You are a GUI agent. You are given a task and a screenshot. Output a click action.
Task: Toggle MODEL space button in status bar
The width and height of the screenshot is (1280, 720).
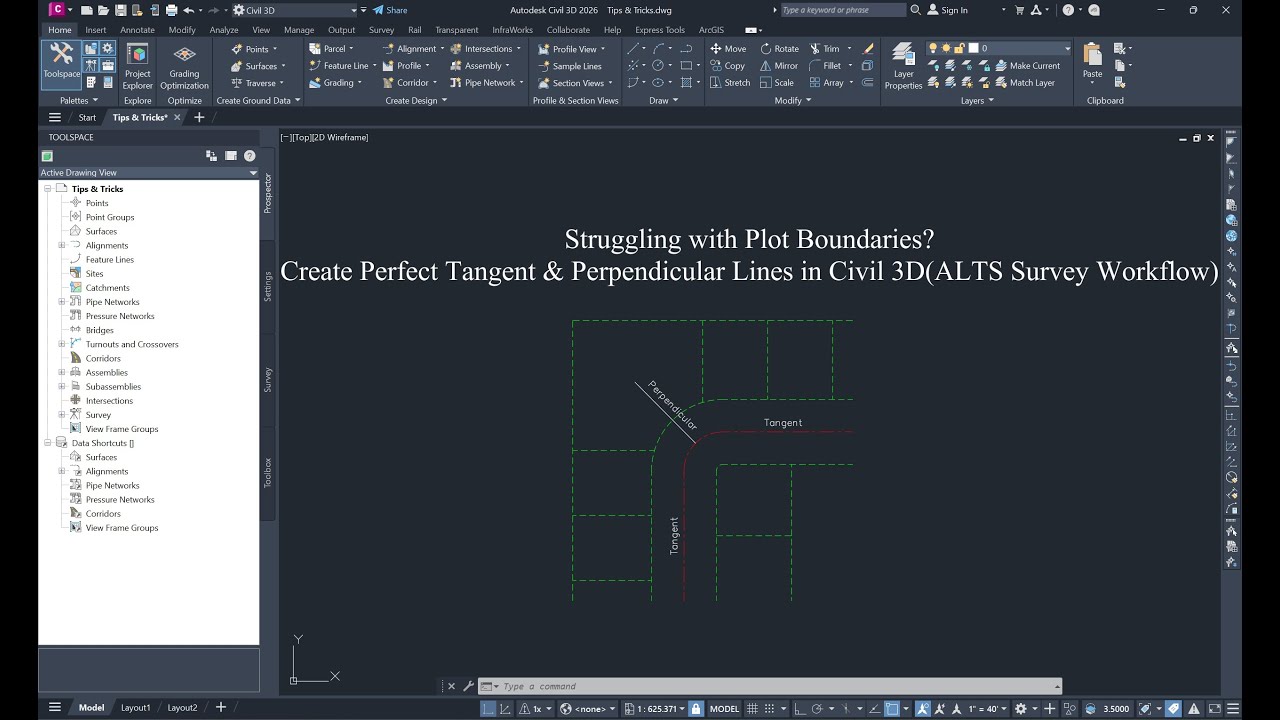coord(724,708)
